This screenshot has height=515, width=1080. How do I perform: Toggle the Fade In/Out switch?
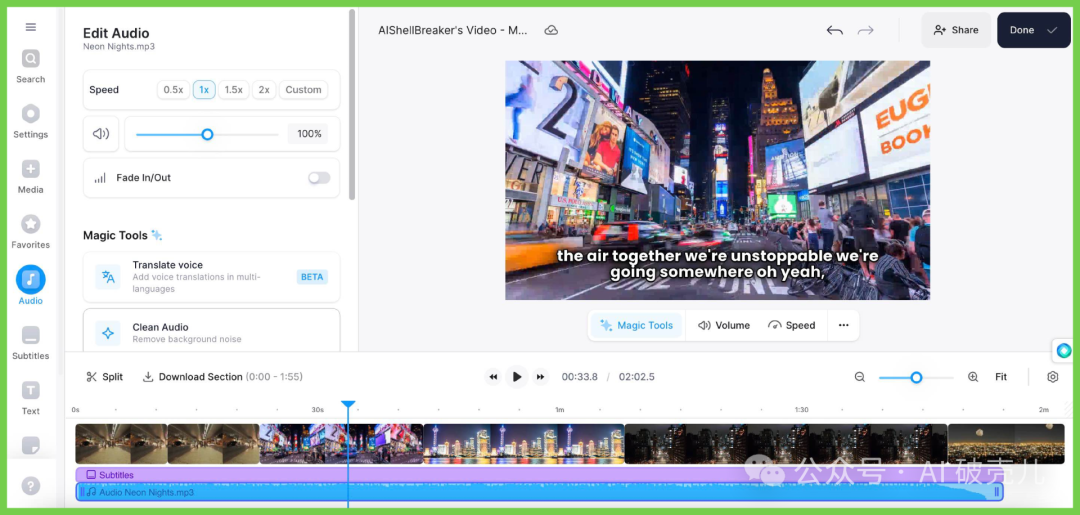(319, 178)
